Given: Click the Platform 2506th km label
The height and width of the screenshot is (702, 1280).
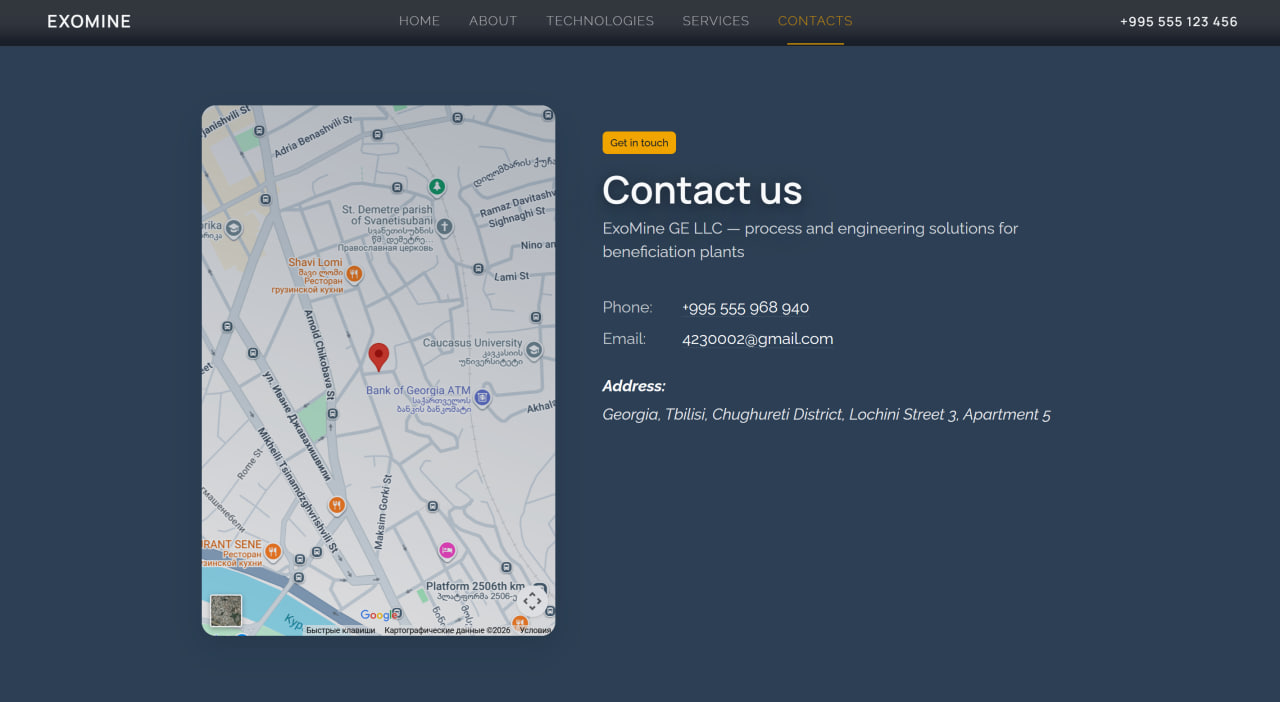Looking at the screenshot, I should coord(475,586).
